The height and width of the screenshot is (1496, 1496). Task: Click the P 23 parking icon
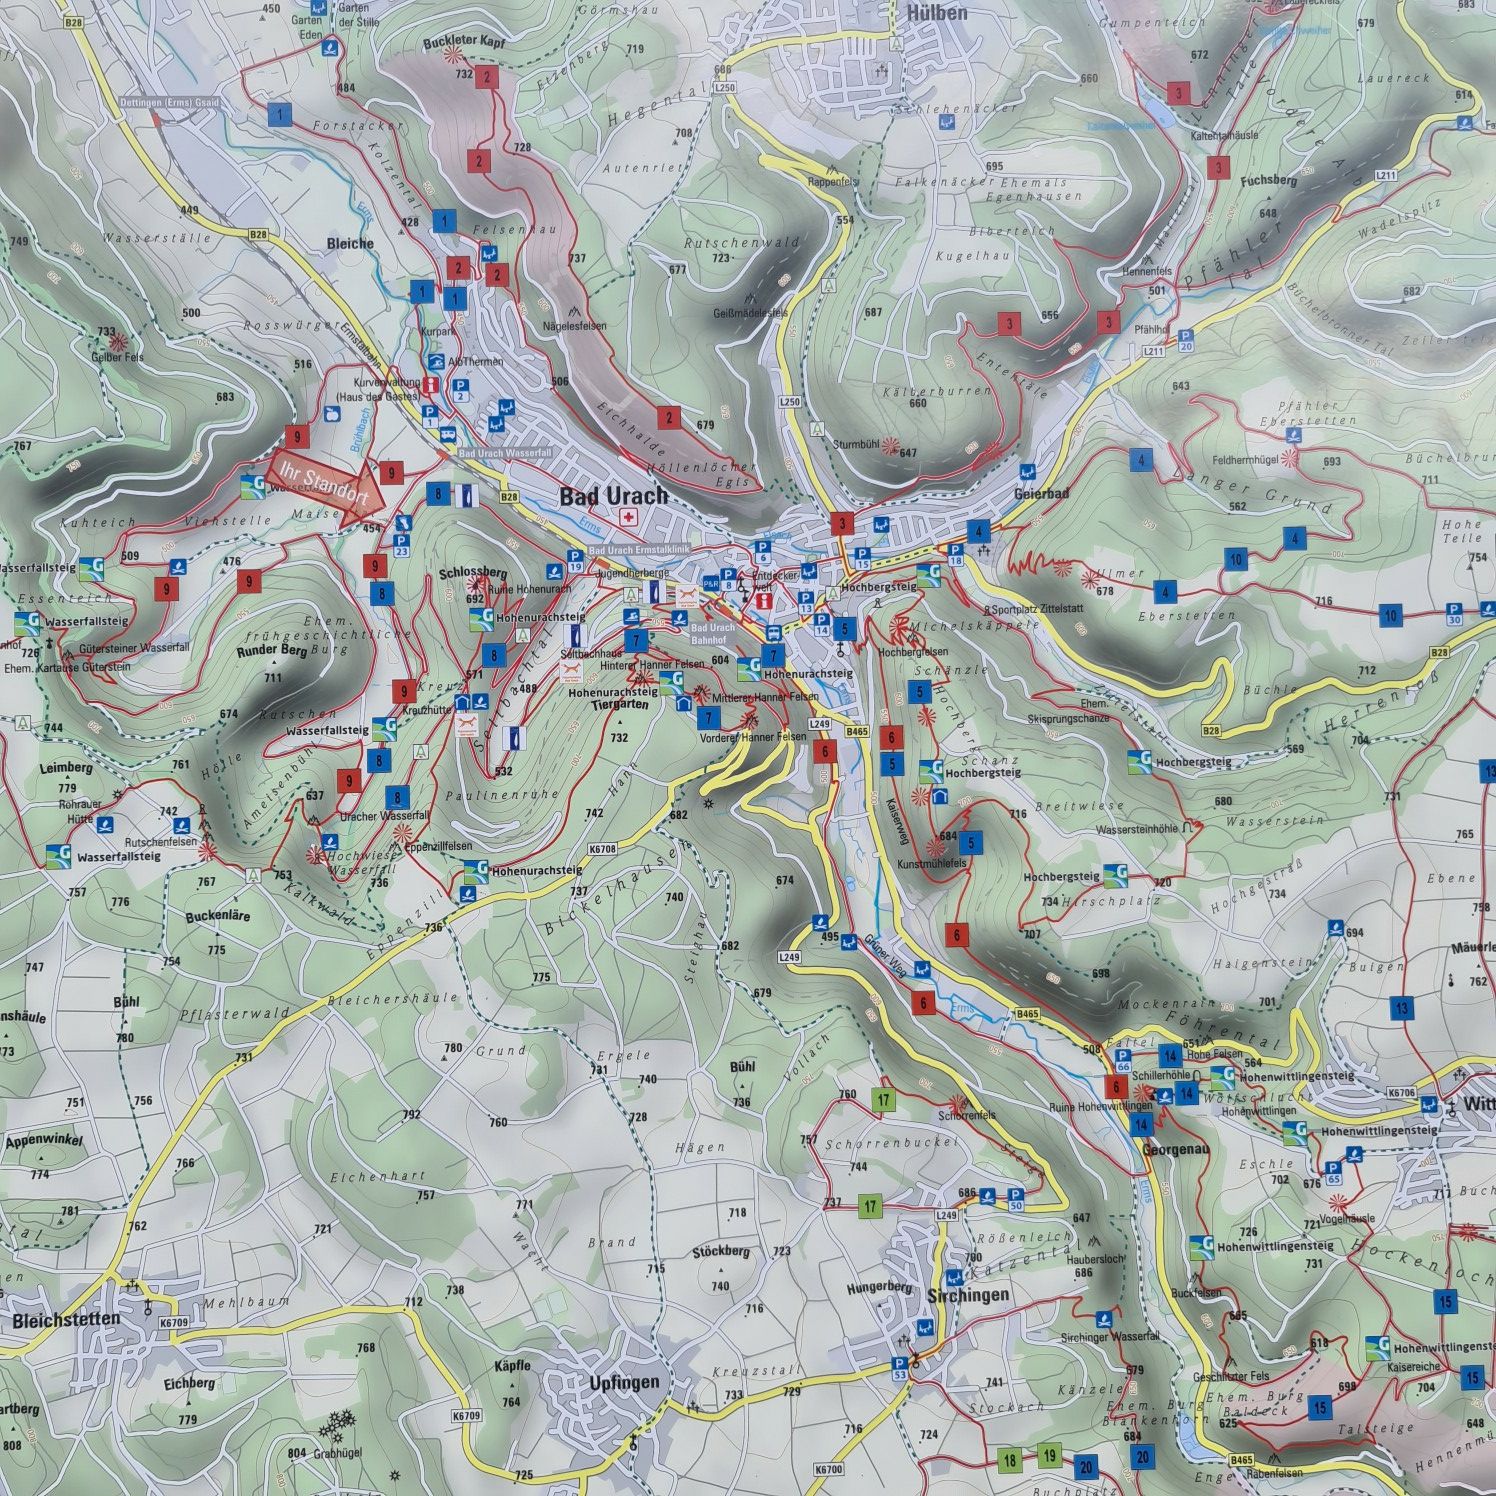(402, 545)
